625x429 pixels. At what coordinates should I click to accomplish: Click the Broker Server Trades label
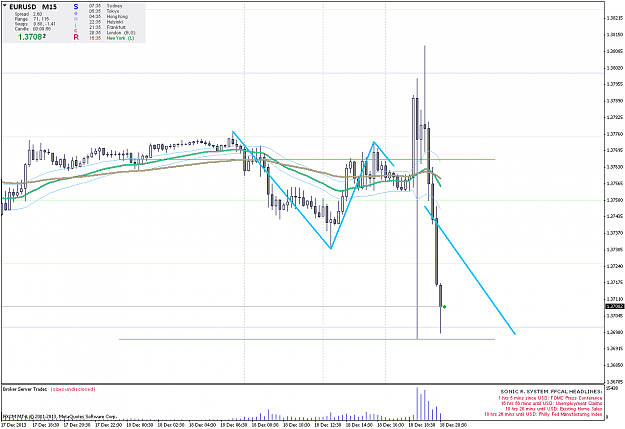tap(25, 389)
